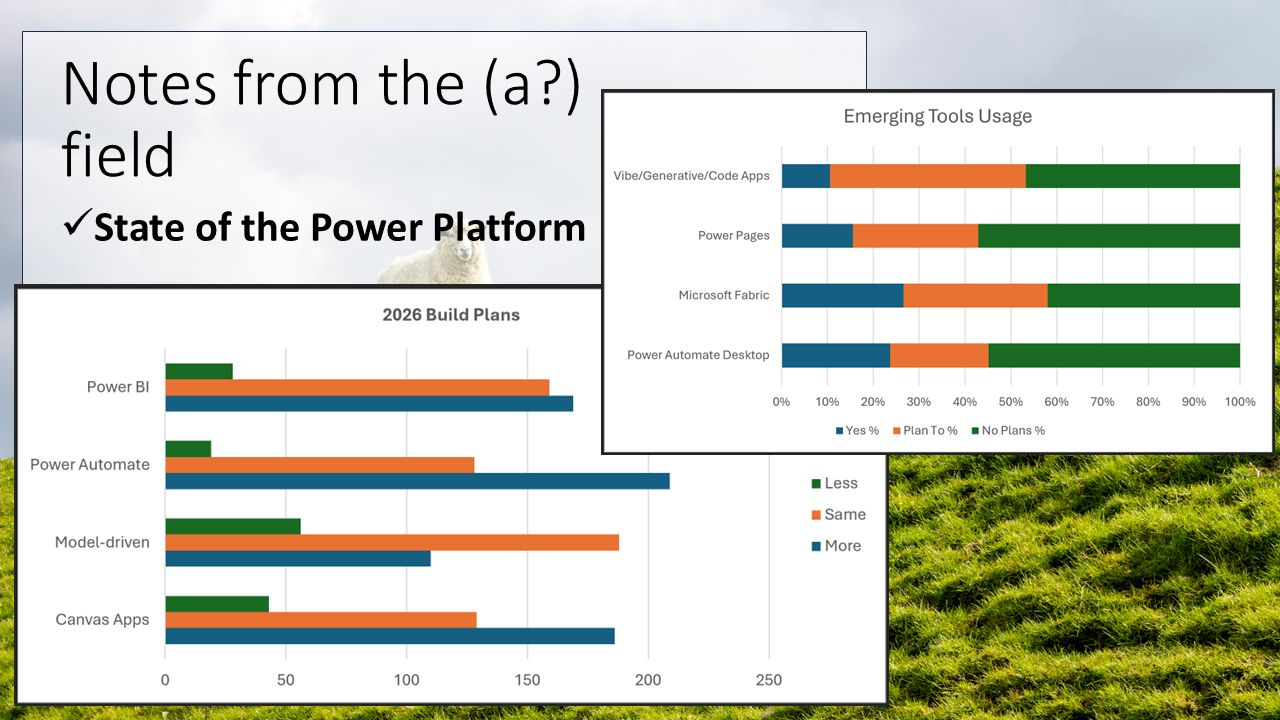The image size is (1280, 720).
Task: Click the '100%' axis label in Emerging Tools chart
Action: click(1240, 402)
